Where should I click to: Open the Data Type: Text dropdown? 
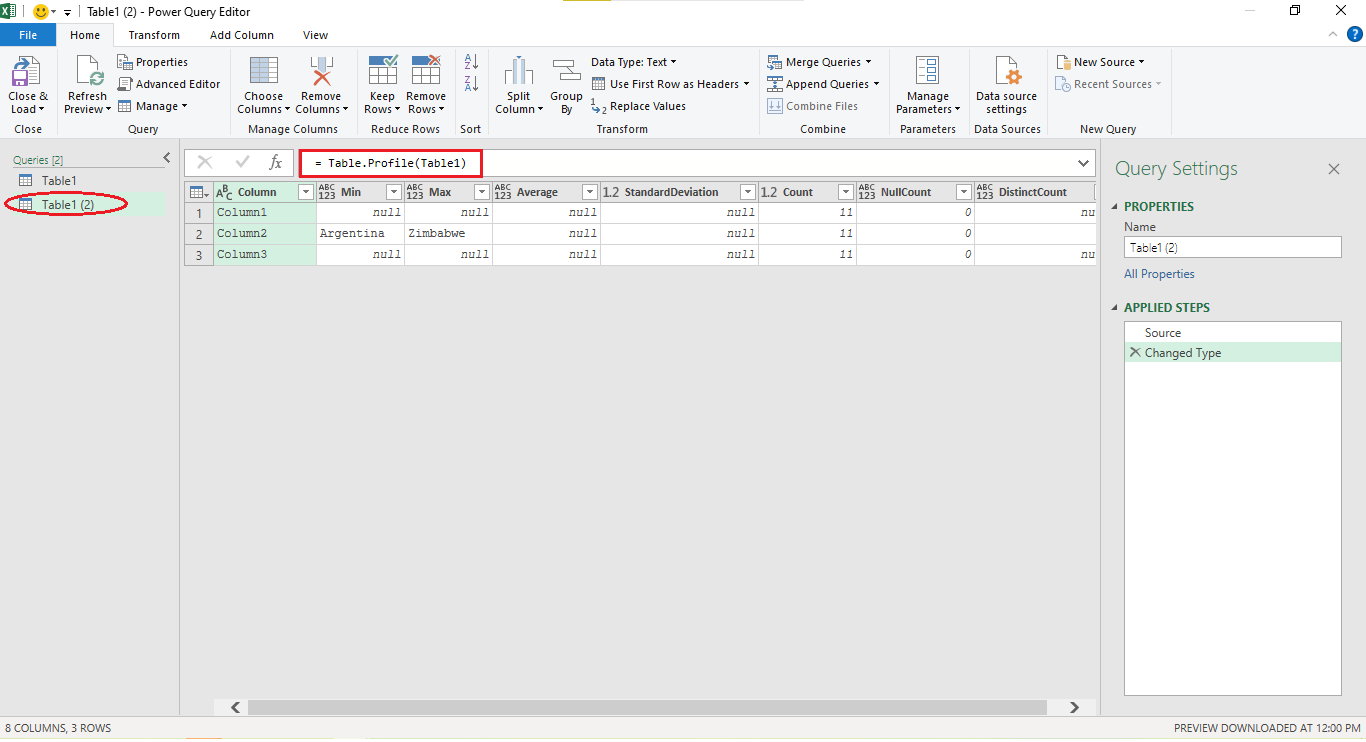pyautogui.click(x=634, y=62)
